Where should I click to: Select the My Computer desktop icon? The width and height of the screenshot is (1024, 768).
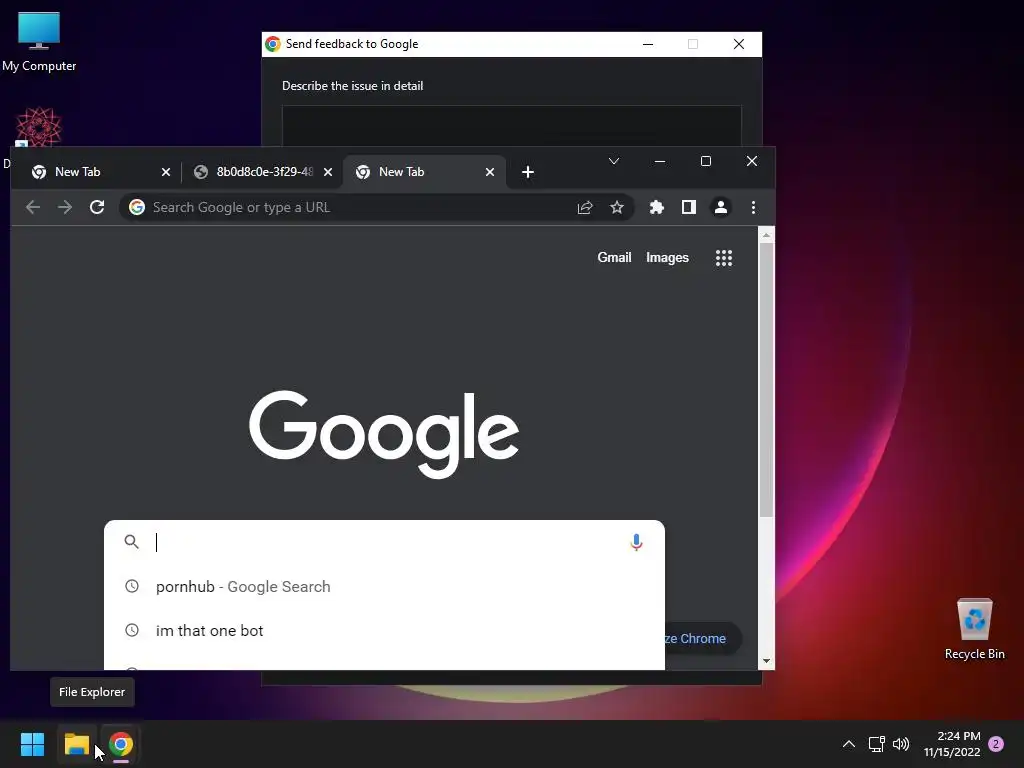(39, 42)
